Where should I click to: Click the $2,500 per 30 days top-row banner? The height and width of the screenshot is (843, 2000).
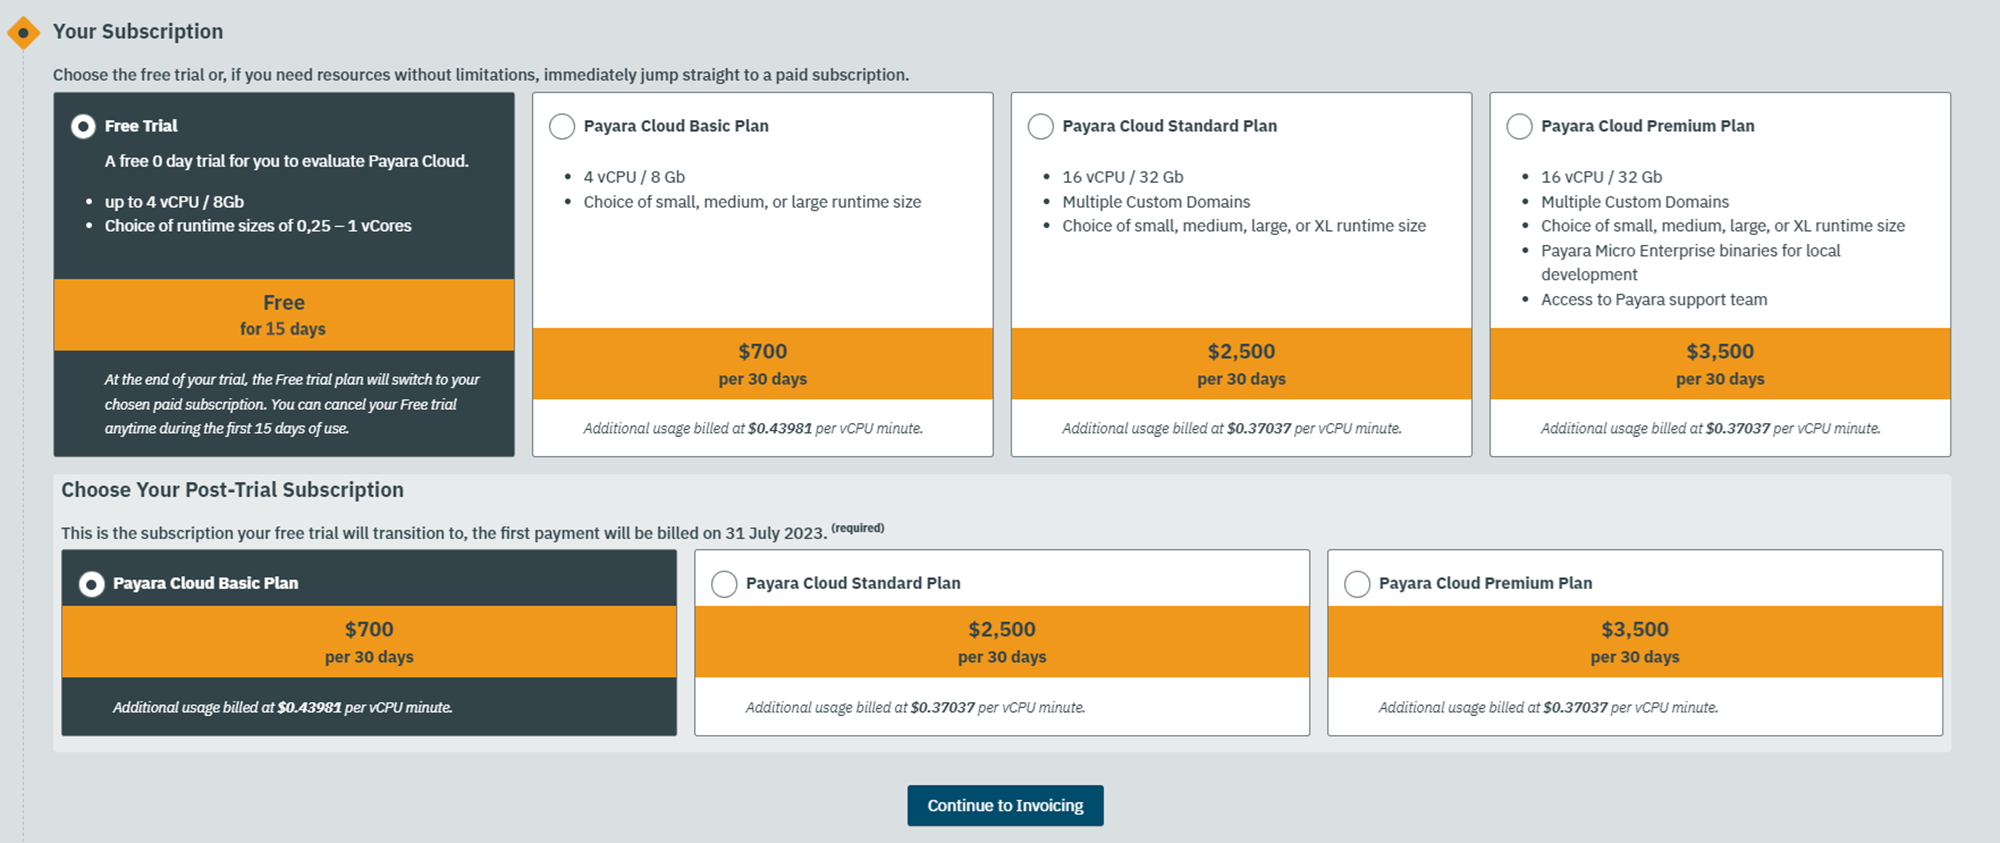coord(1241,364)
